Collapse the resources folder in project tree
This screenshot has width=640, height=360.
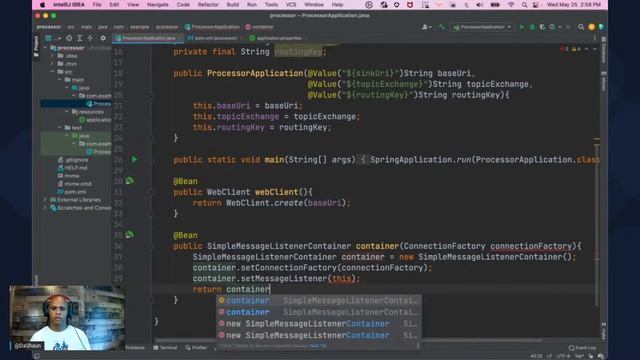pos(67,111)
